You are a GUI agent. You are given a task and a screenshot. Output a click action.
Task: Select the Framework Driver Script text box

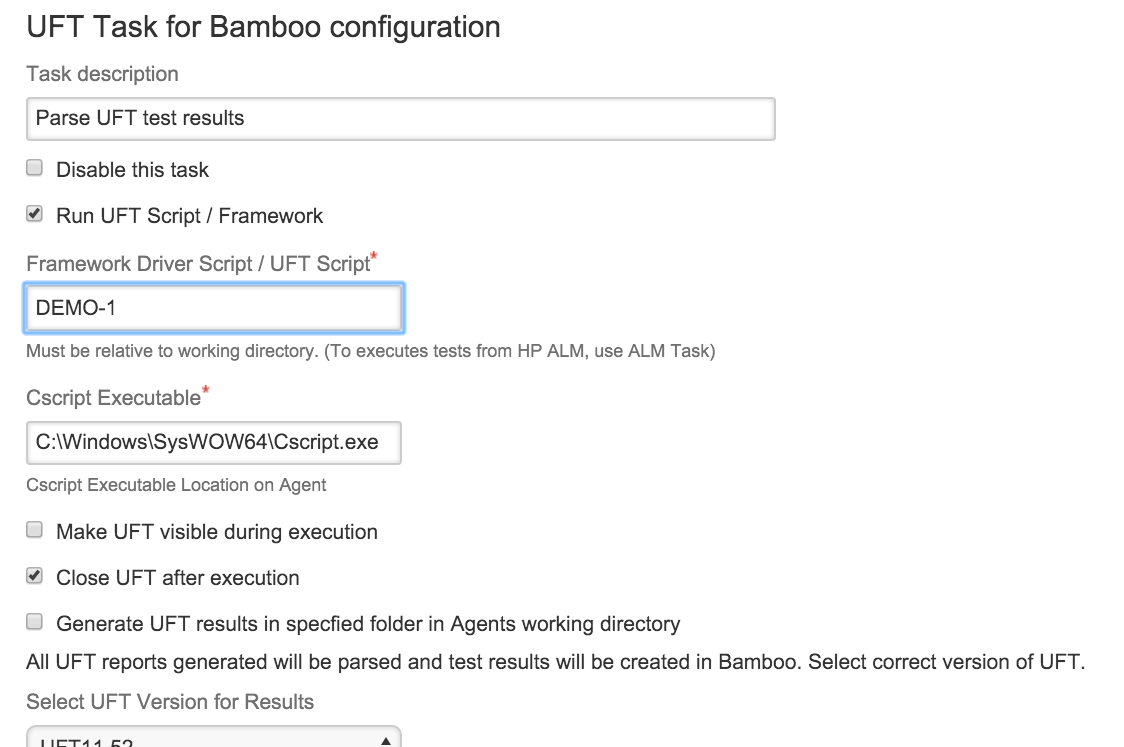[x=213, y=307]
